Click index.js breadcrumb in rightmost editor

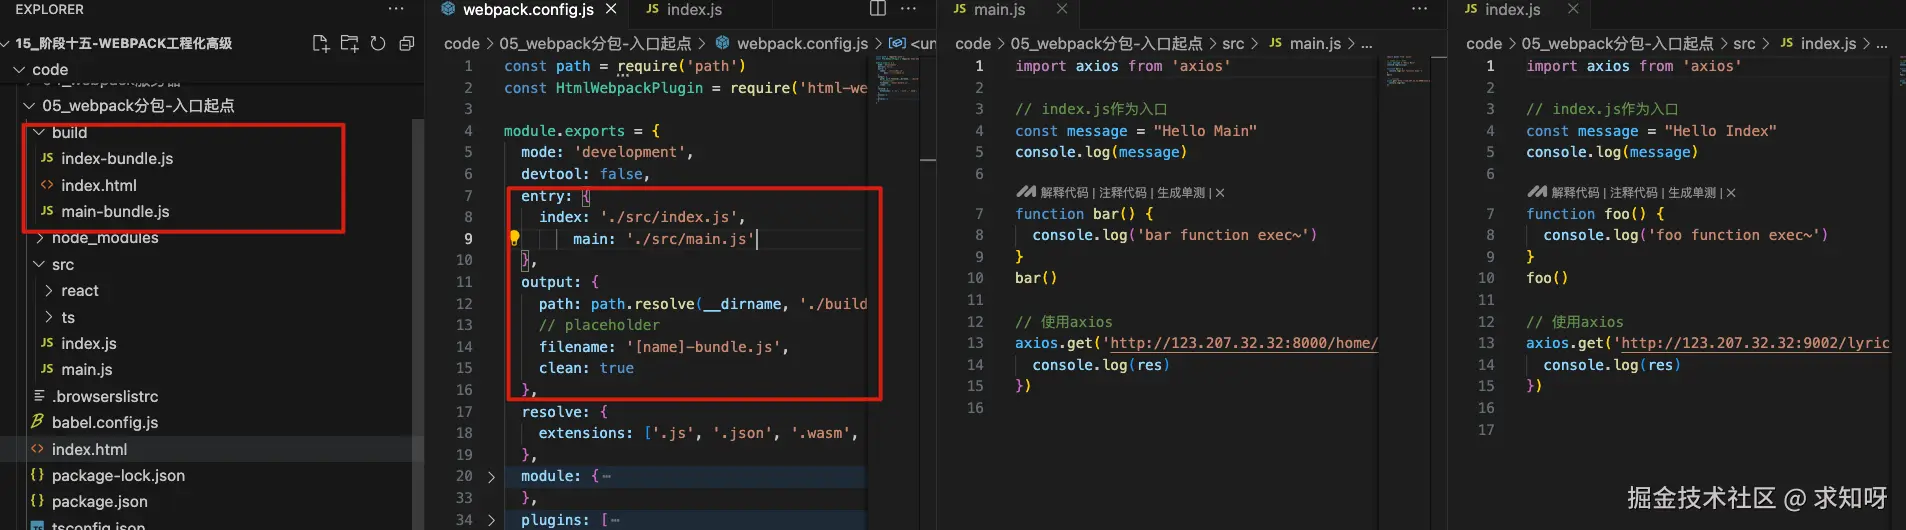pos(1828,43)
